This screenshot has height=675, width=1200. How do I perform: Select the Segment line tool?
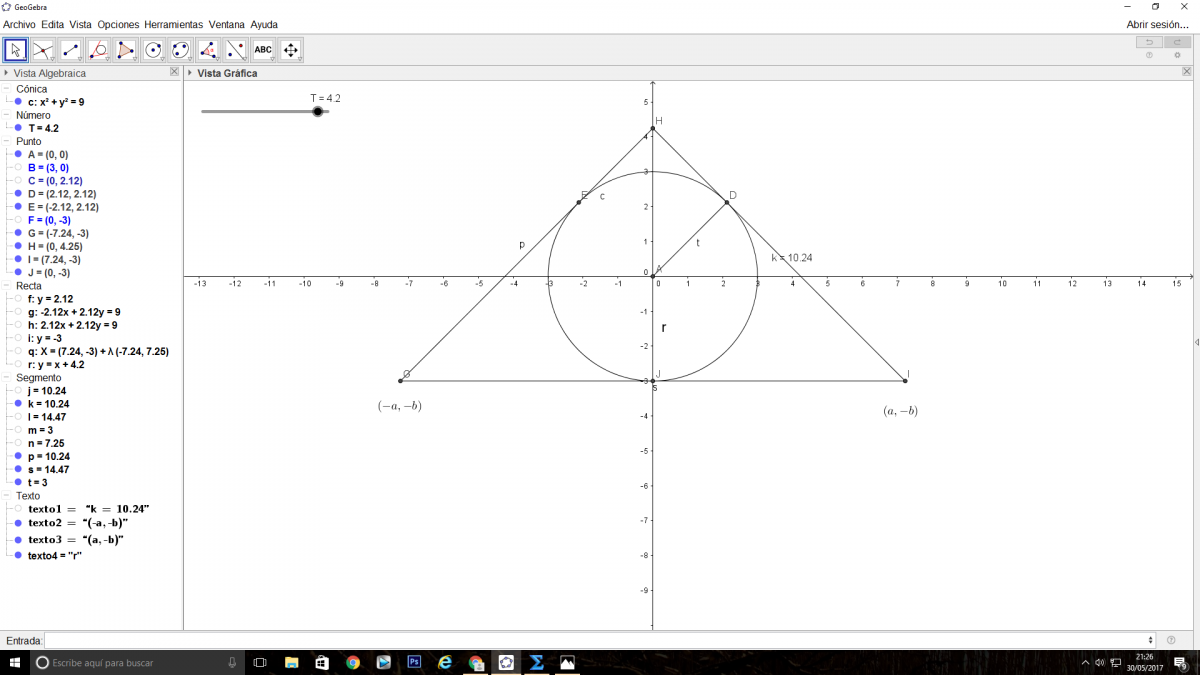71,49
